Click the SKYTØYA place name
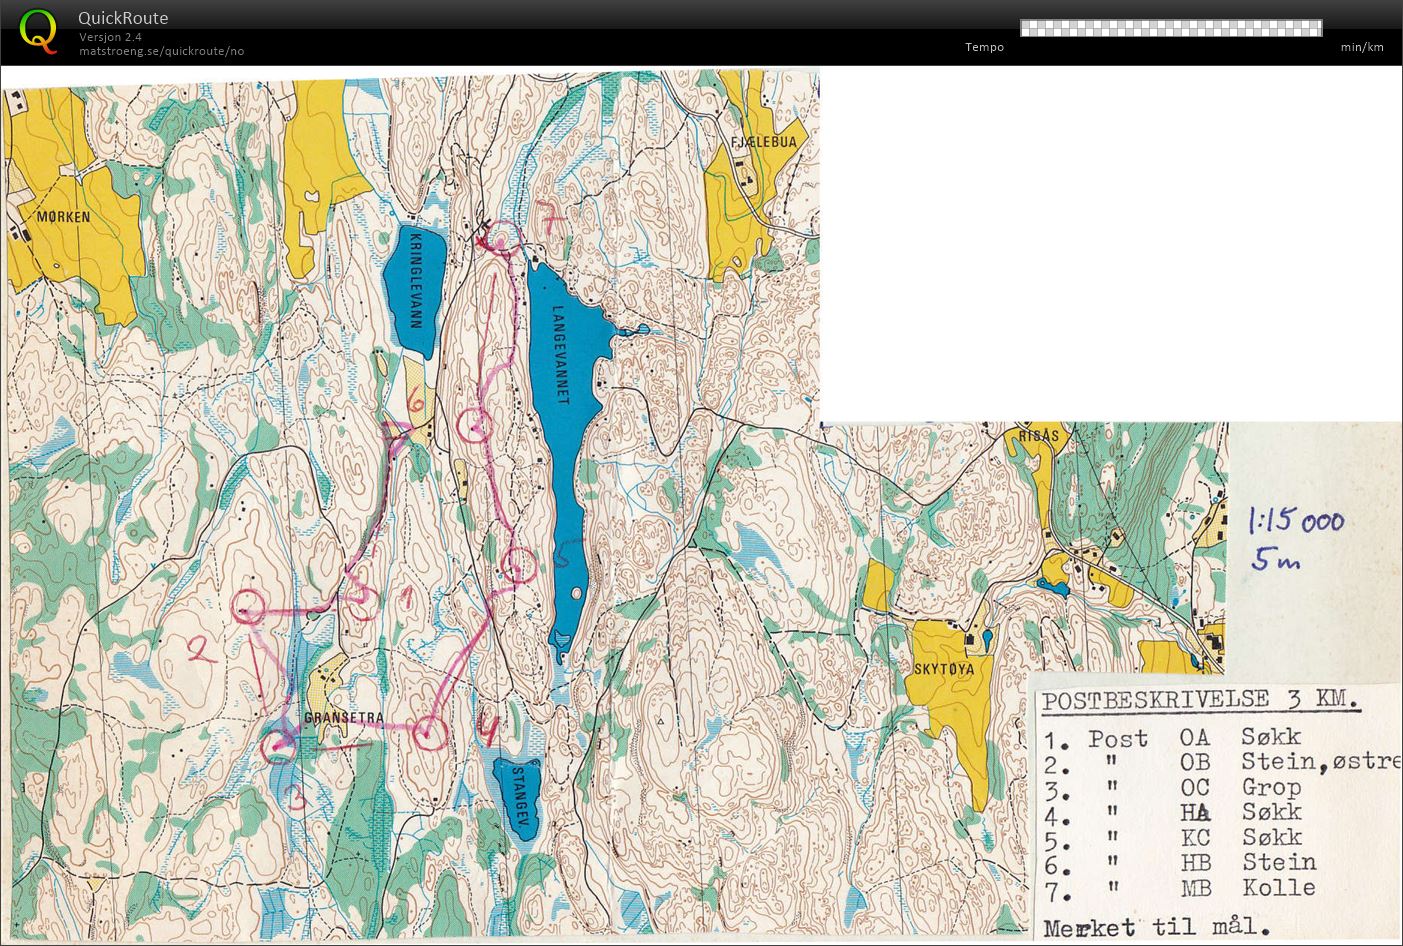The width and height of the screenshot is (1403, 946). tap(945, 671)
